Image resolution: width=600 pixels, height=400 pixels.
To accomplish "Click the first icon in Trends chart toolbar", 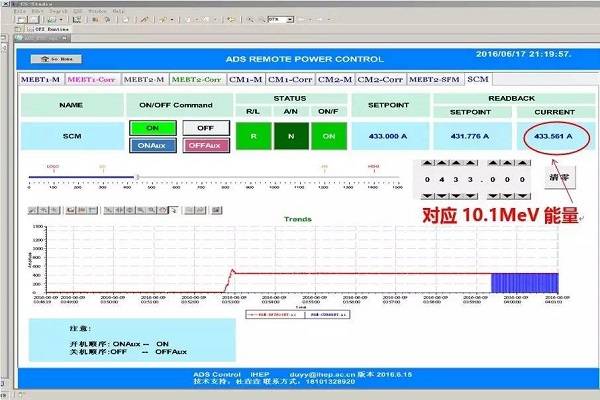I will [x=34, y=210].
